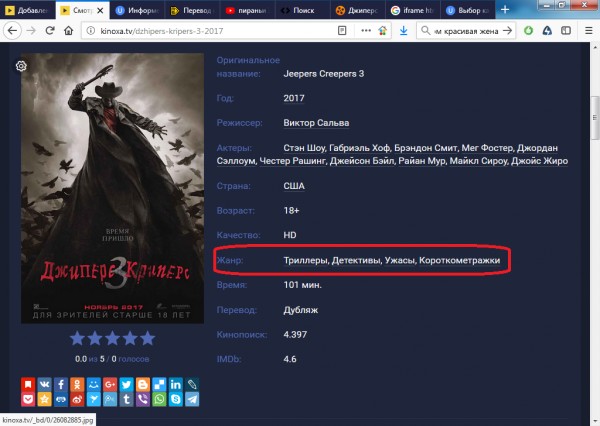The image size is (600, 426).
Task: Open a new browser tab
Action: coord(505,10)
